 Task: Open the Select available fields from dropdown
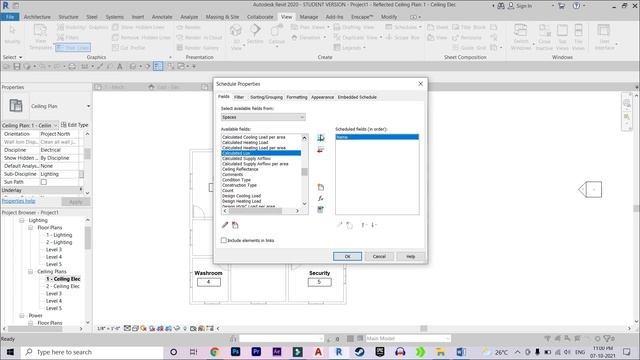coord(263,117)
